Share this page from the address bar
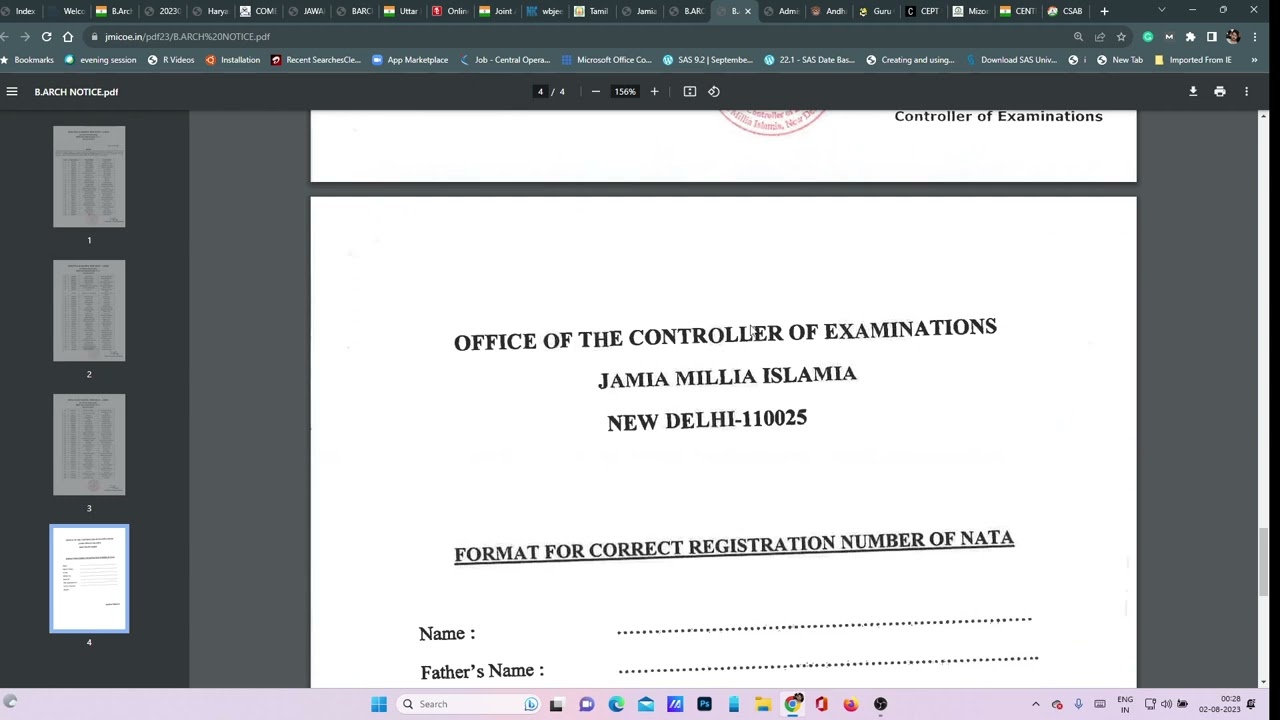 coord(1100,37)
